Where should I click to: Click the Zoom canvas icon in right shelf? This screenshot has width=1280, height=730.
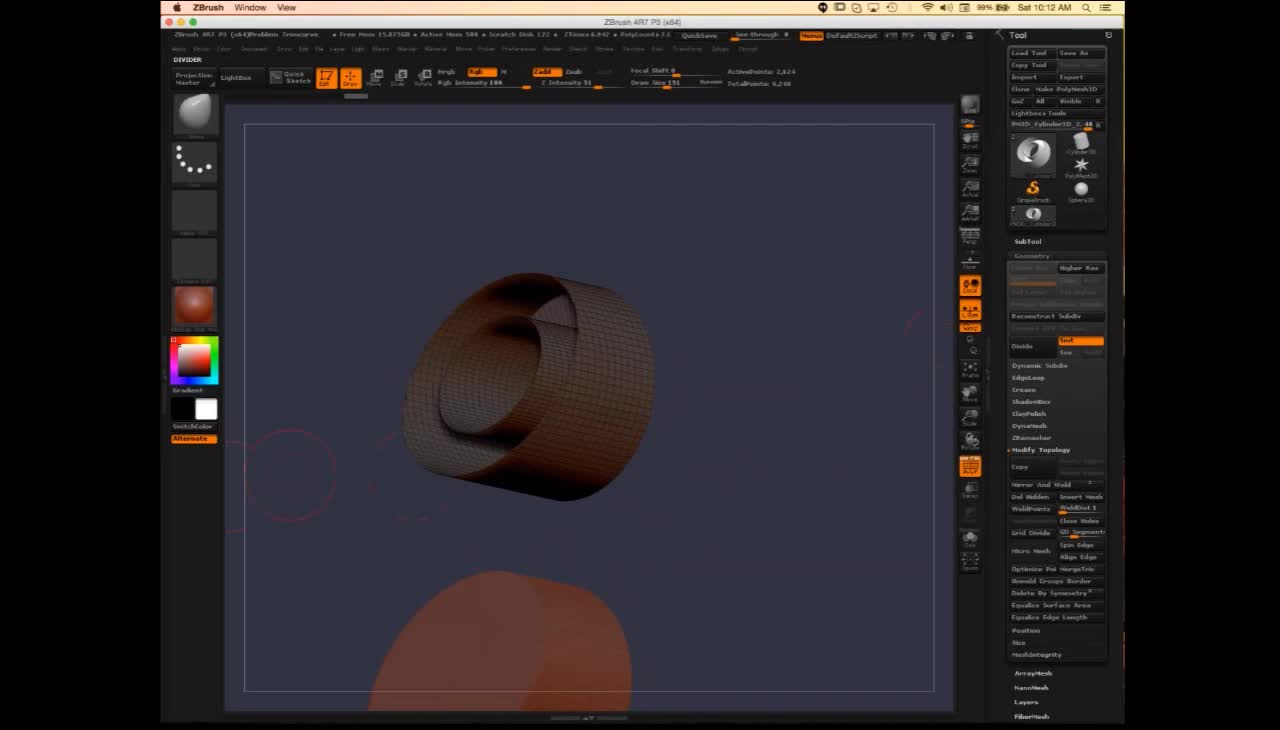[970, 164]
